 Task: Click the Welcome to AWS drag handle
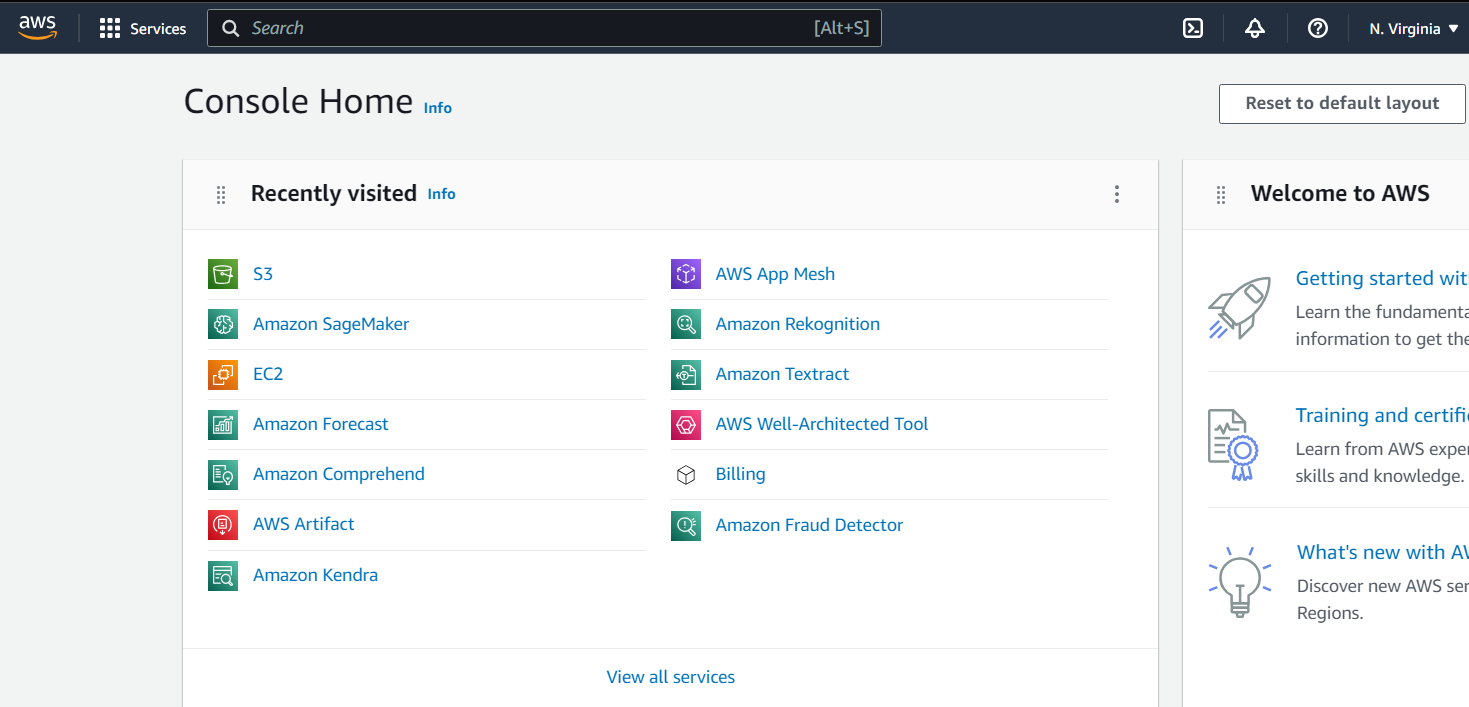tap(1220, 195)
